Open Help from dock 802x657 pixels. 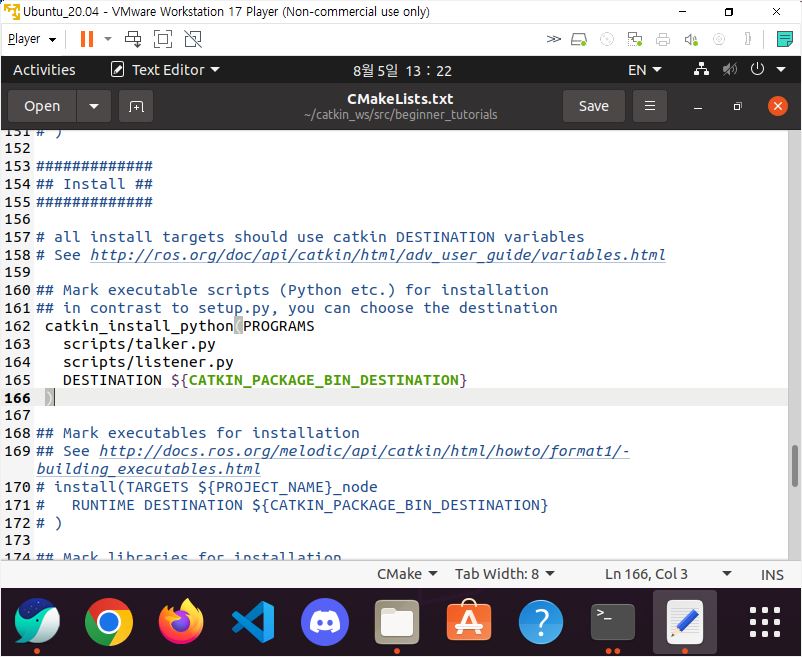click(x=541, y=622)
